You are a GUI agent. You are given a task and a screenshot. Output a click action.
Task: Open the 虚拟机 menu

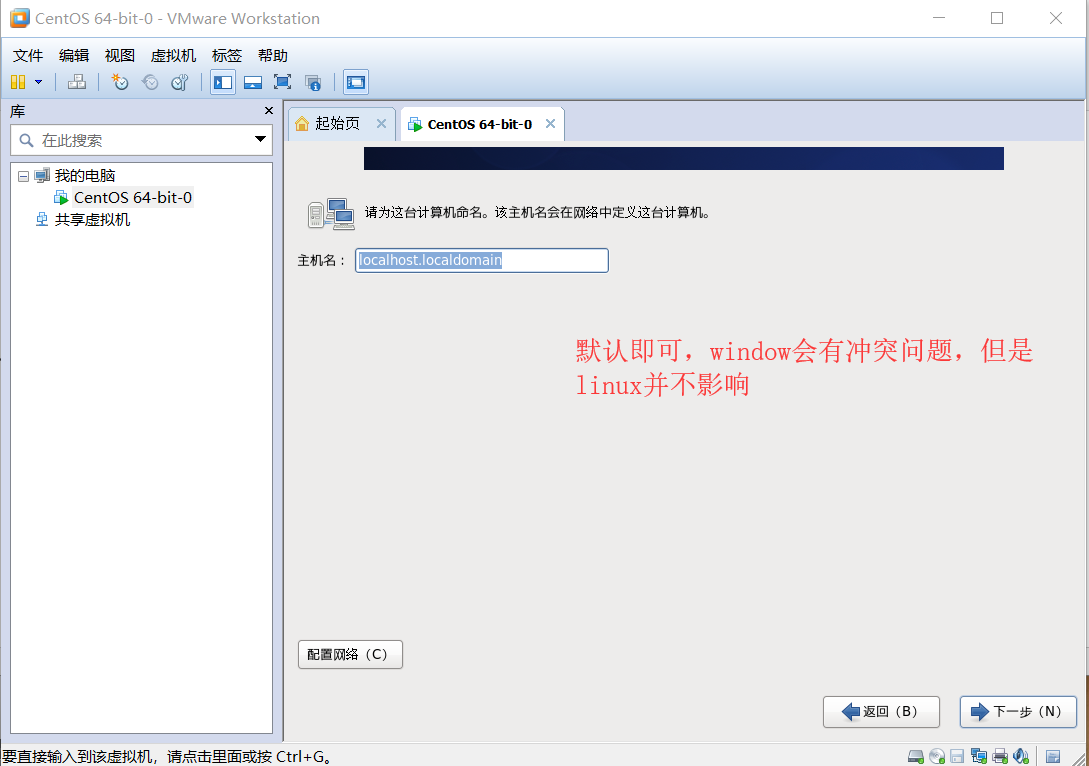(173, 56)
